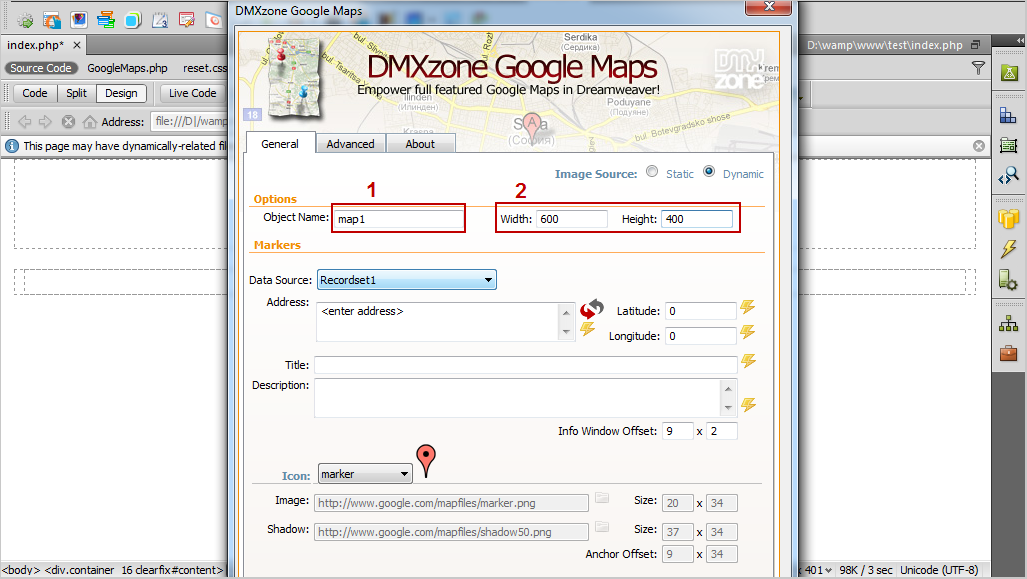Dismiss the dynamically-related files notification bar
1027x579 pixels.
(979, 146)
